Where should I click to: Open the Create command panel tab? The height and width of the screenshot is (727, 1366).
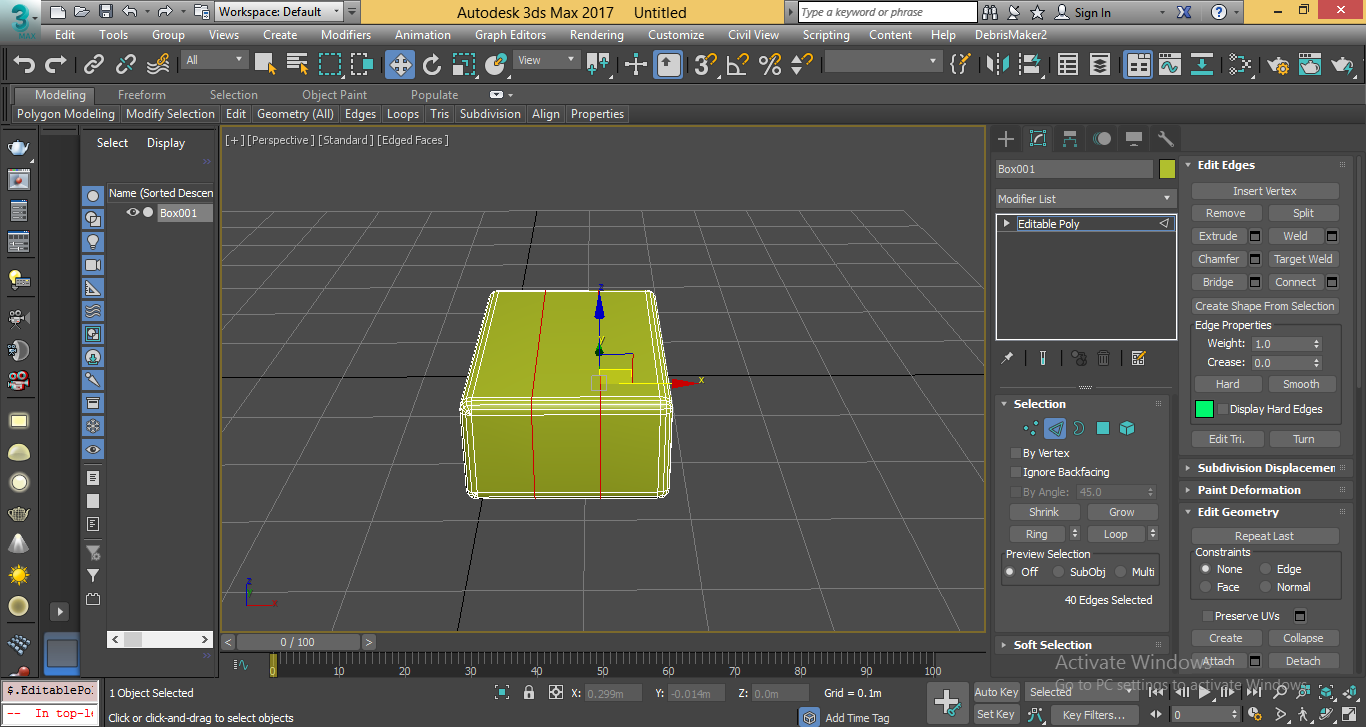pos(1006,139)
